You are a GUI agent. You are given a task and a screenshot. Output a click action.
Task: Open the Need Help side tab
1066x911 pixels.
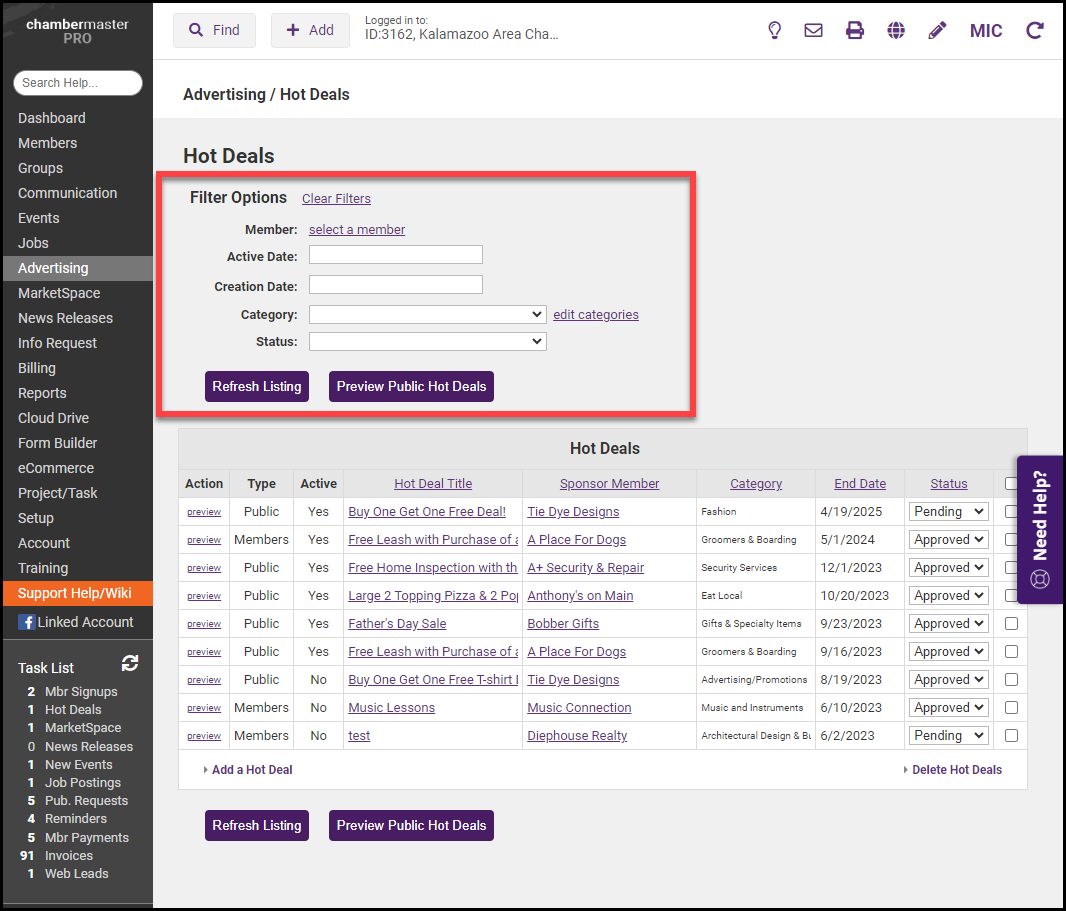(1040, 529)
